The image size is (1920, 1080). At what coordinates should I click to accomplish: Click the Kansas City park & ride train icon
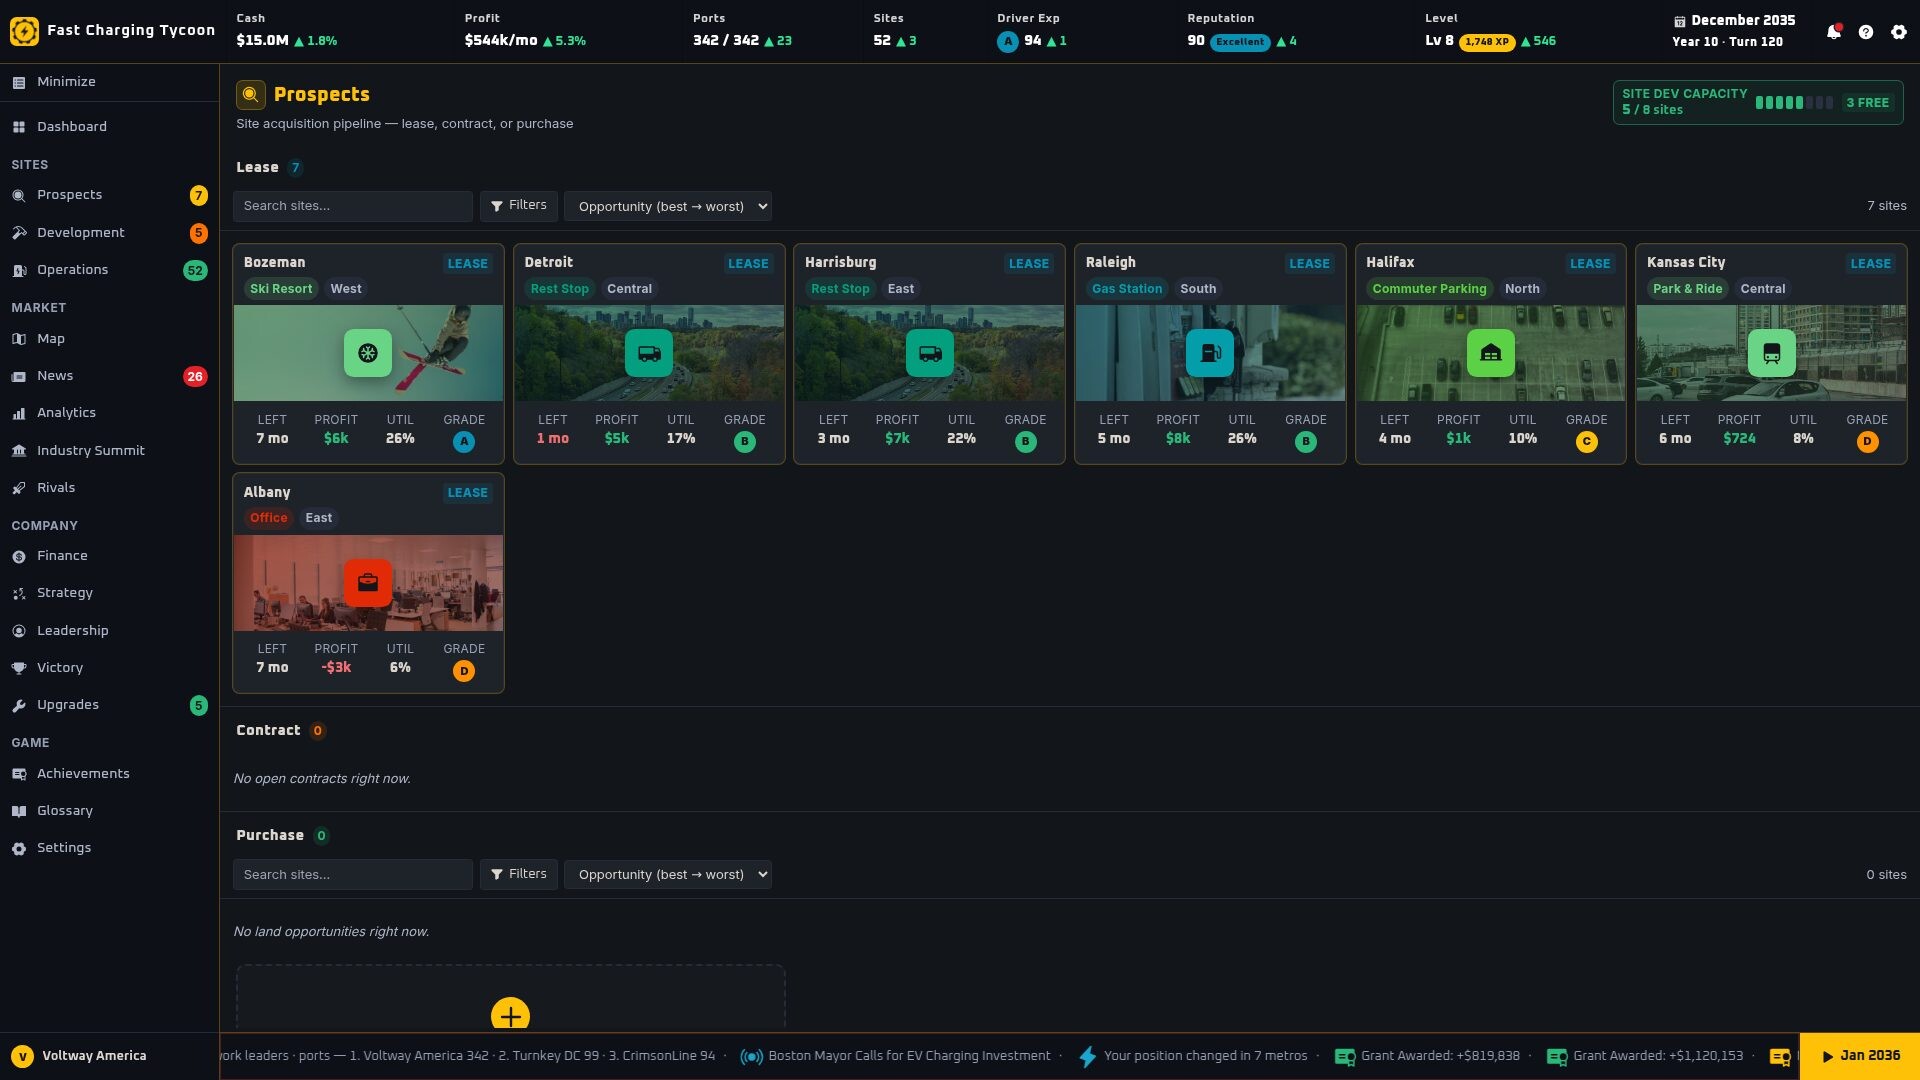(1771, 353)
